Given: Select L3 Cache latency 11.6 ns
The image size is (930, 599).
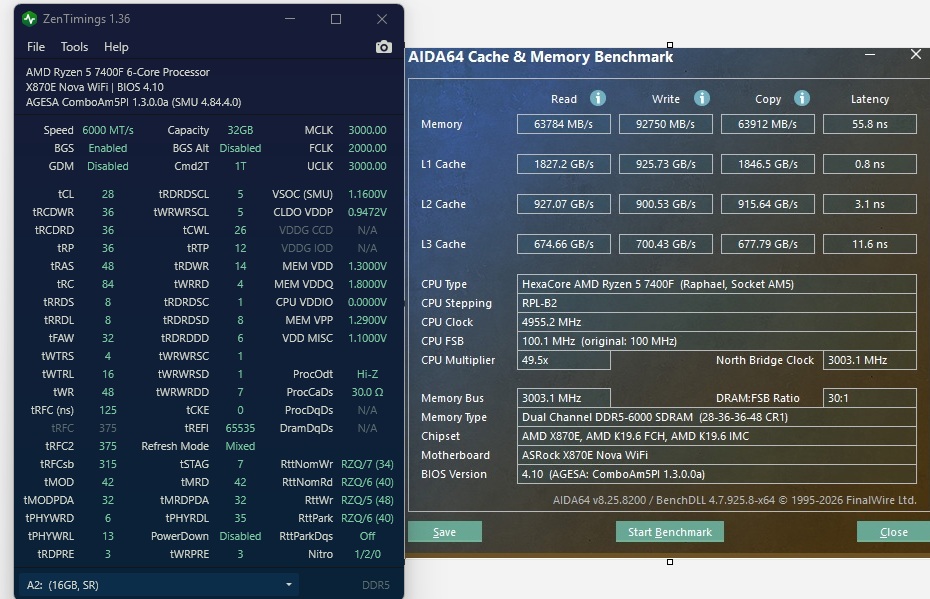Looking at the screenshot, I should 870,244.
